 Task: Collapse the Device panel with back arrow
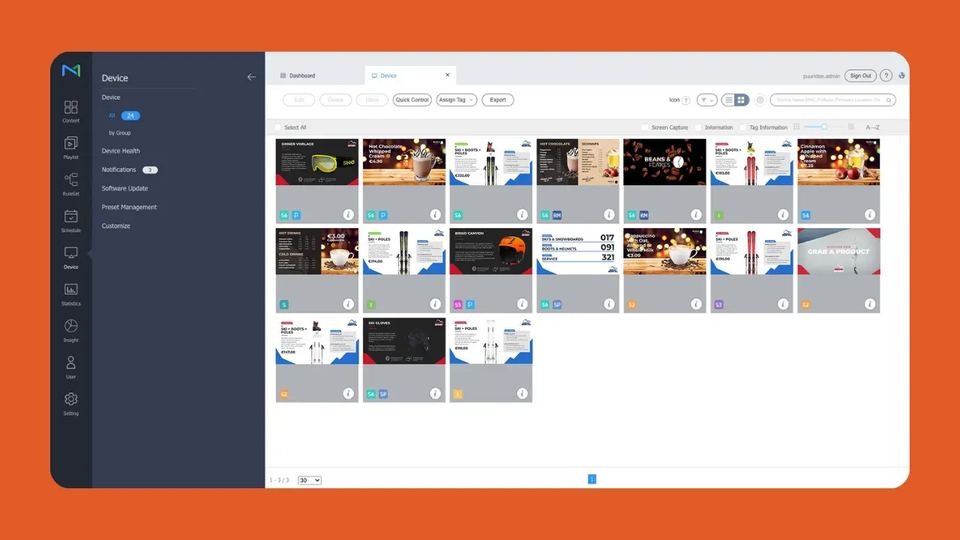pyautogui.click(x=251, y=77)
